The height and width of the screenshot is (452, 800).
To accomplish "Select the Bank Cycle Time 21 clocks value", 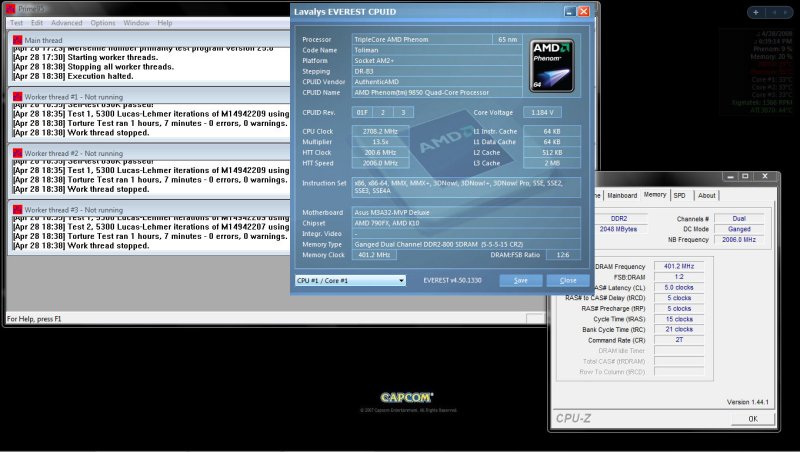I will click(679, 330).
